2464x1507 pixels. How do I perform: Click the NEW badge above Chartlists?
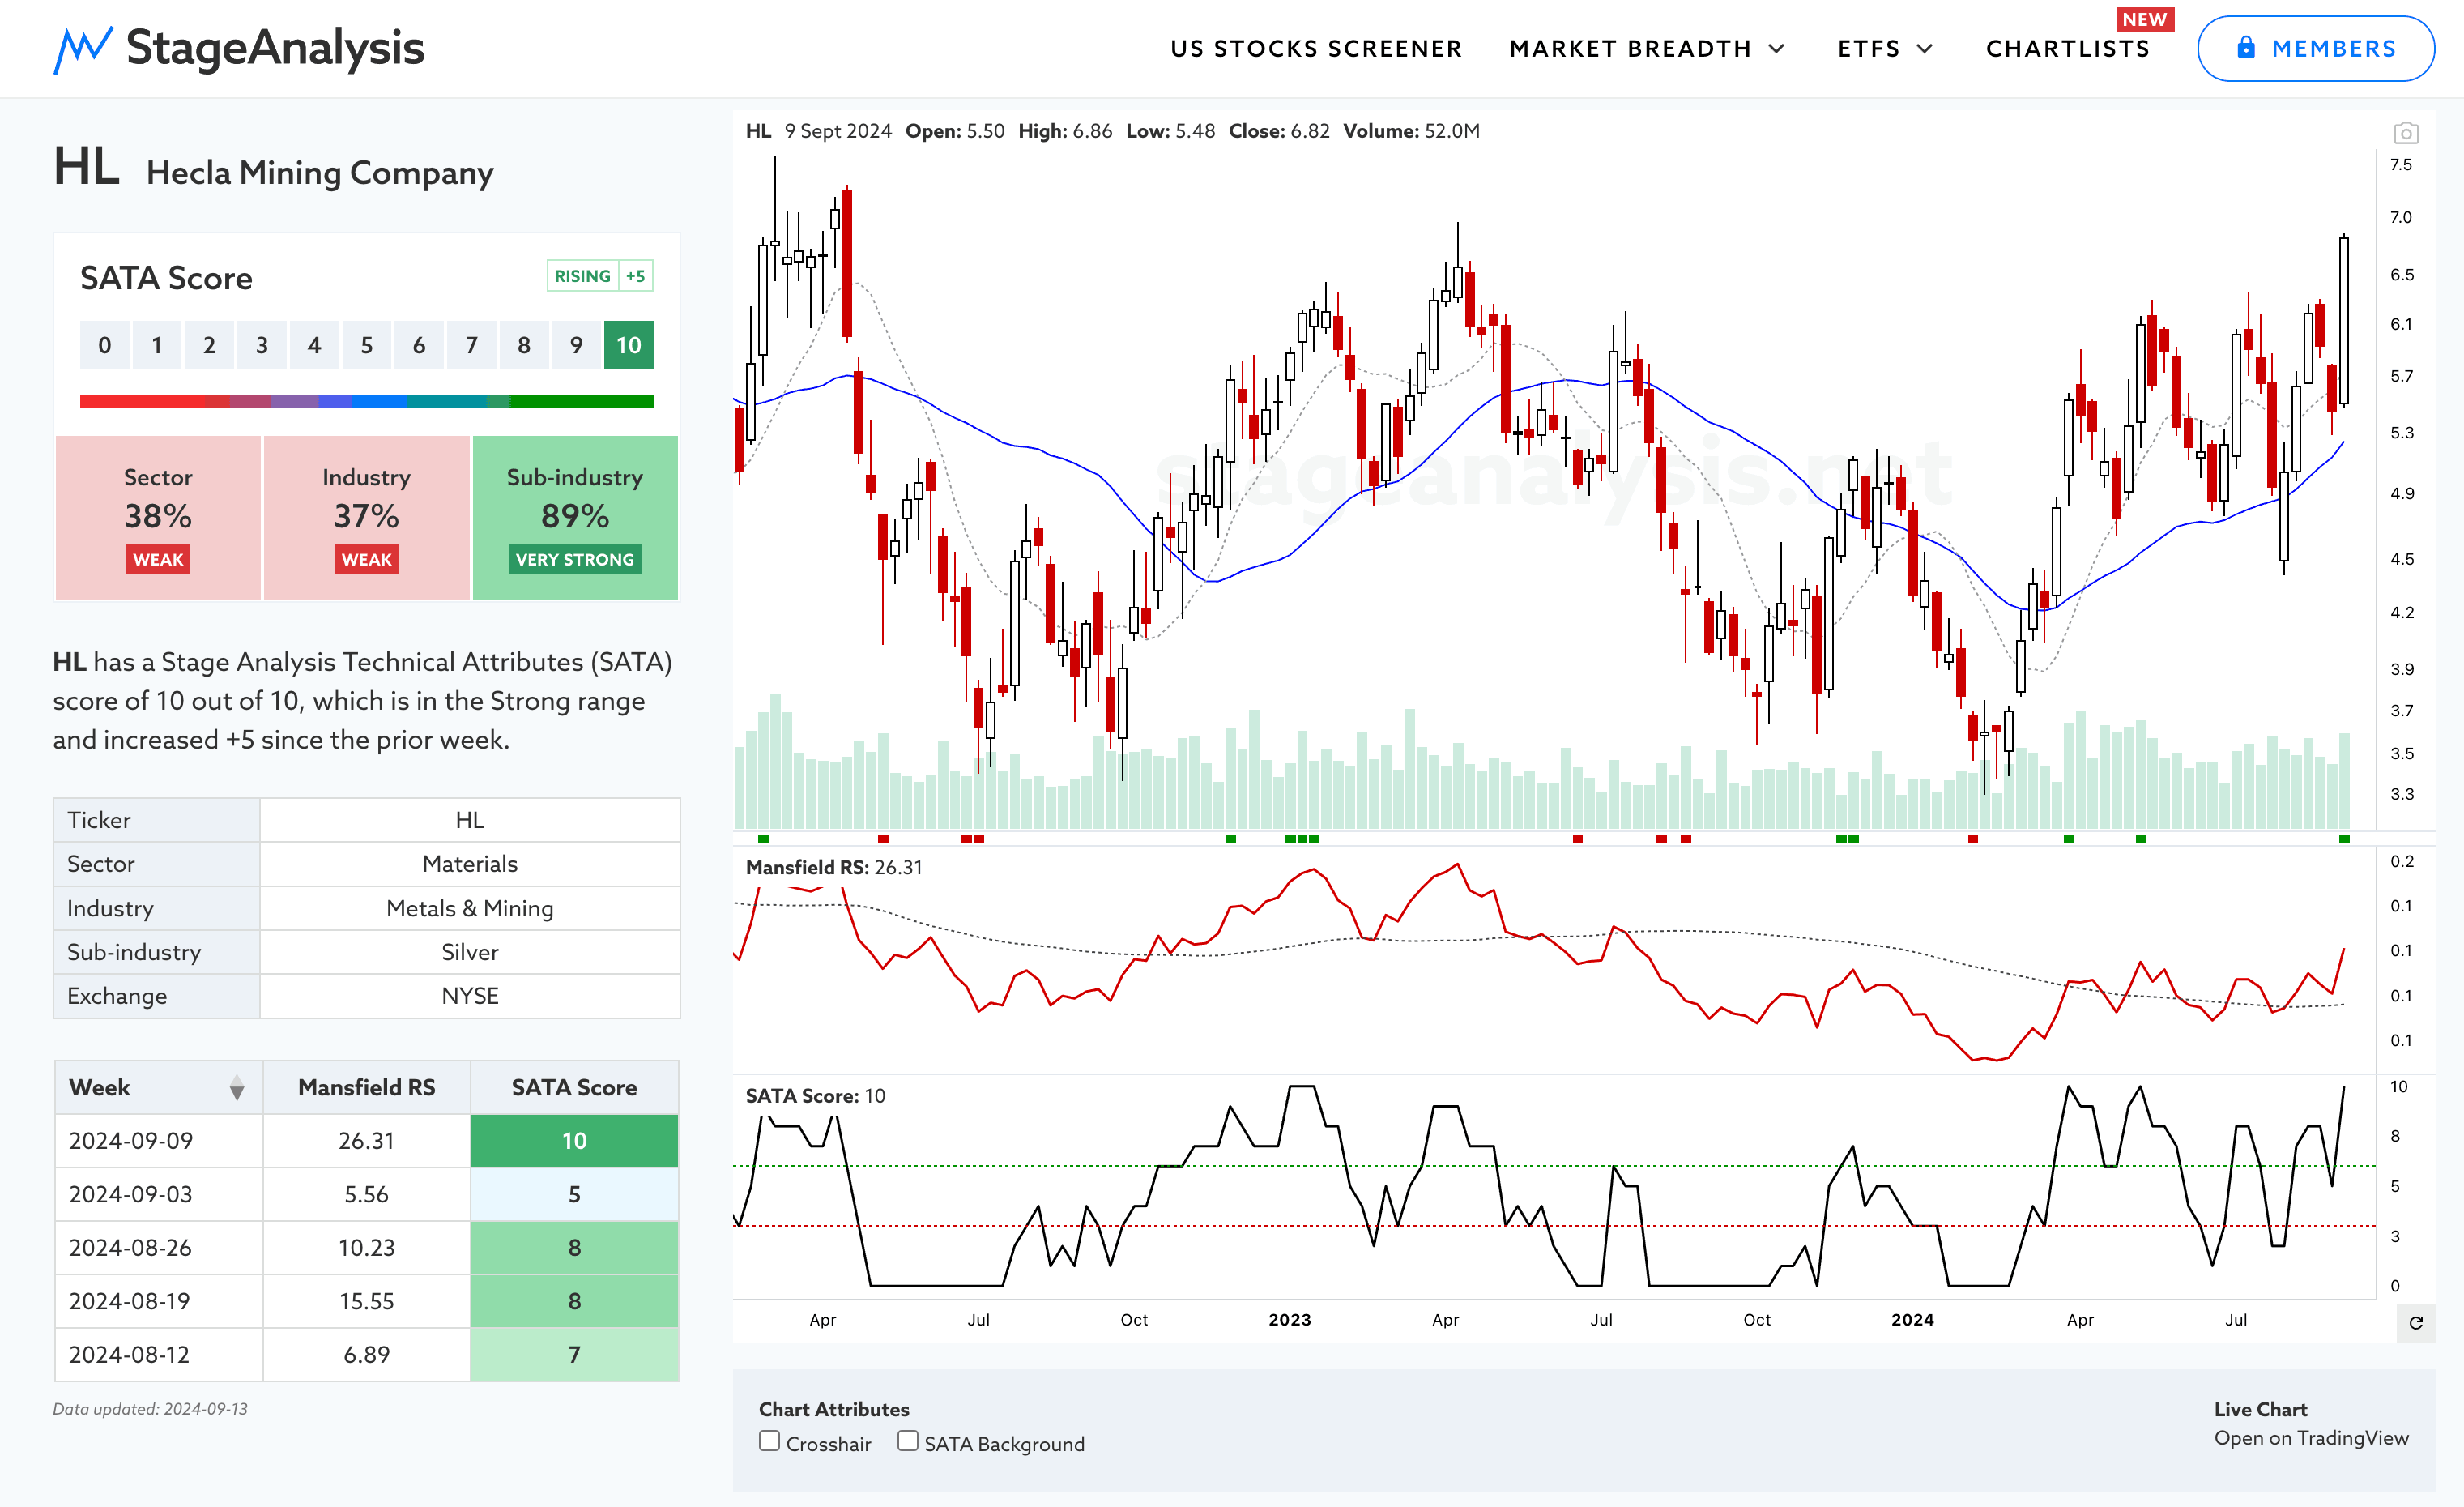pyautogui.click(x=2144, y=19)
